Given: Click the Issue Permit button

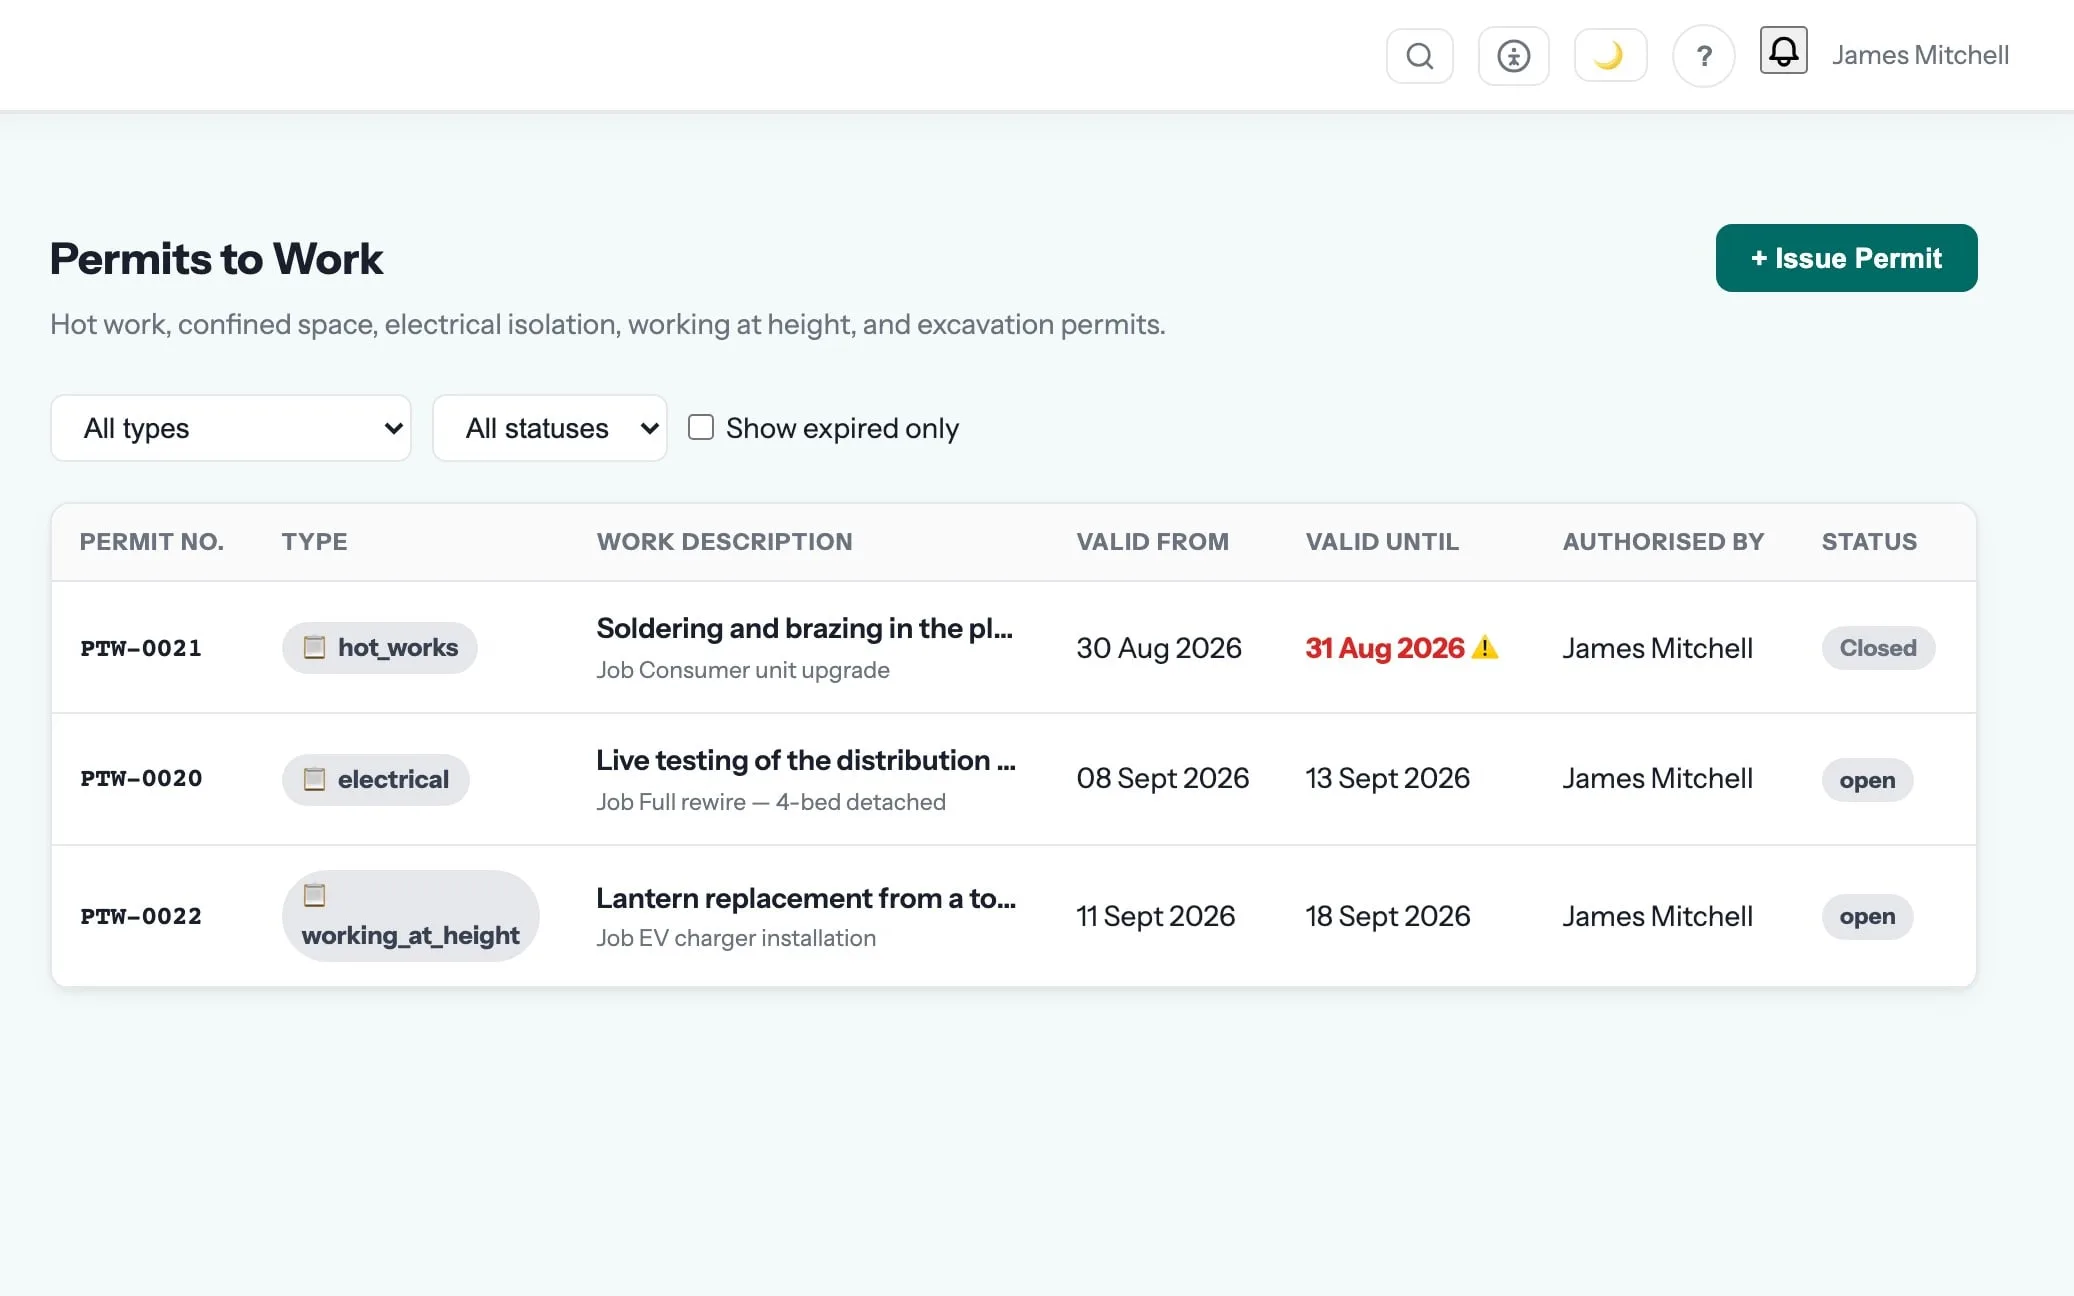Looking at the screenshot, I should tap(1846, 258).
